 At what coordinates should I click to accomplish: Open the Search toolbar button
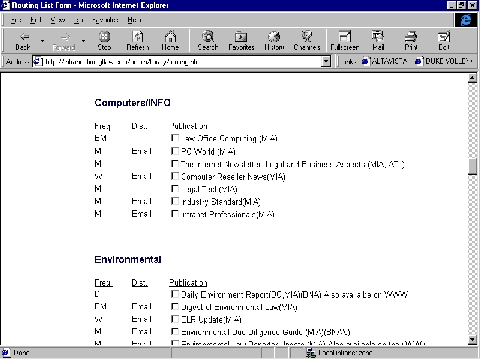pyautogui.click(x=208, y=41)
